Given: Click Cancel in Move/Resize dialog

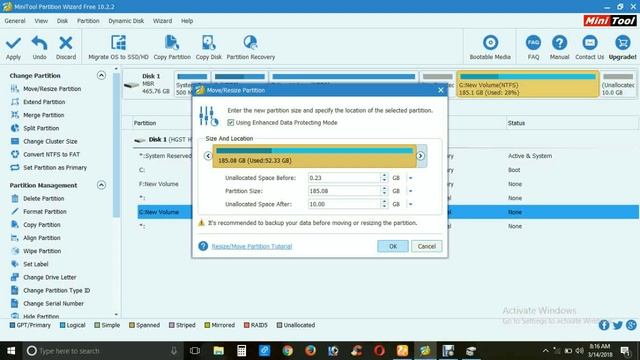Looking at the screenshot, I should [427, 246].
